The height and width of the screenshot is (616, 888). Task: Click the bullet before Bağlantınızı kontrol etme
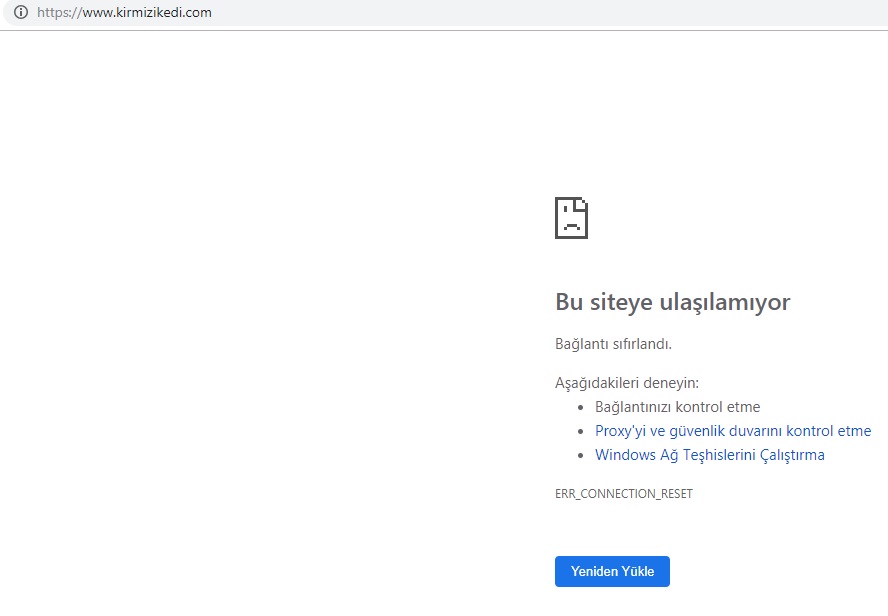tap(582, 408)
